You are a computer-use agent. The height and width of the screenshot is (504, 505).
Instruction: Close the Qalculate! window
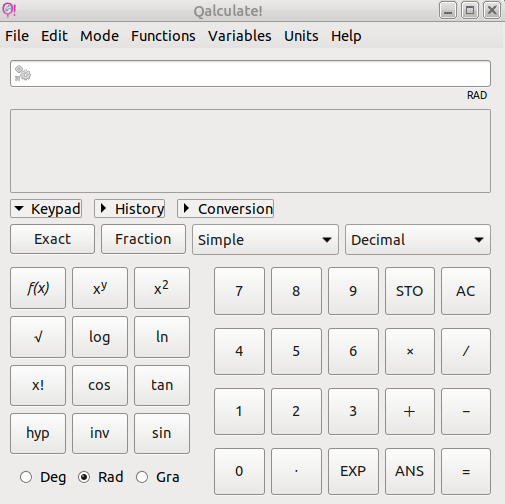point(492,10)
